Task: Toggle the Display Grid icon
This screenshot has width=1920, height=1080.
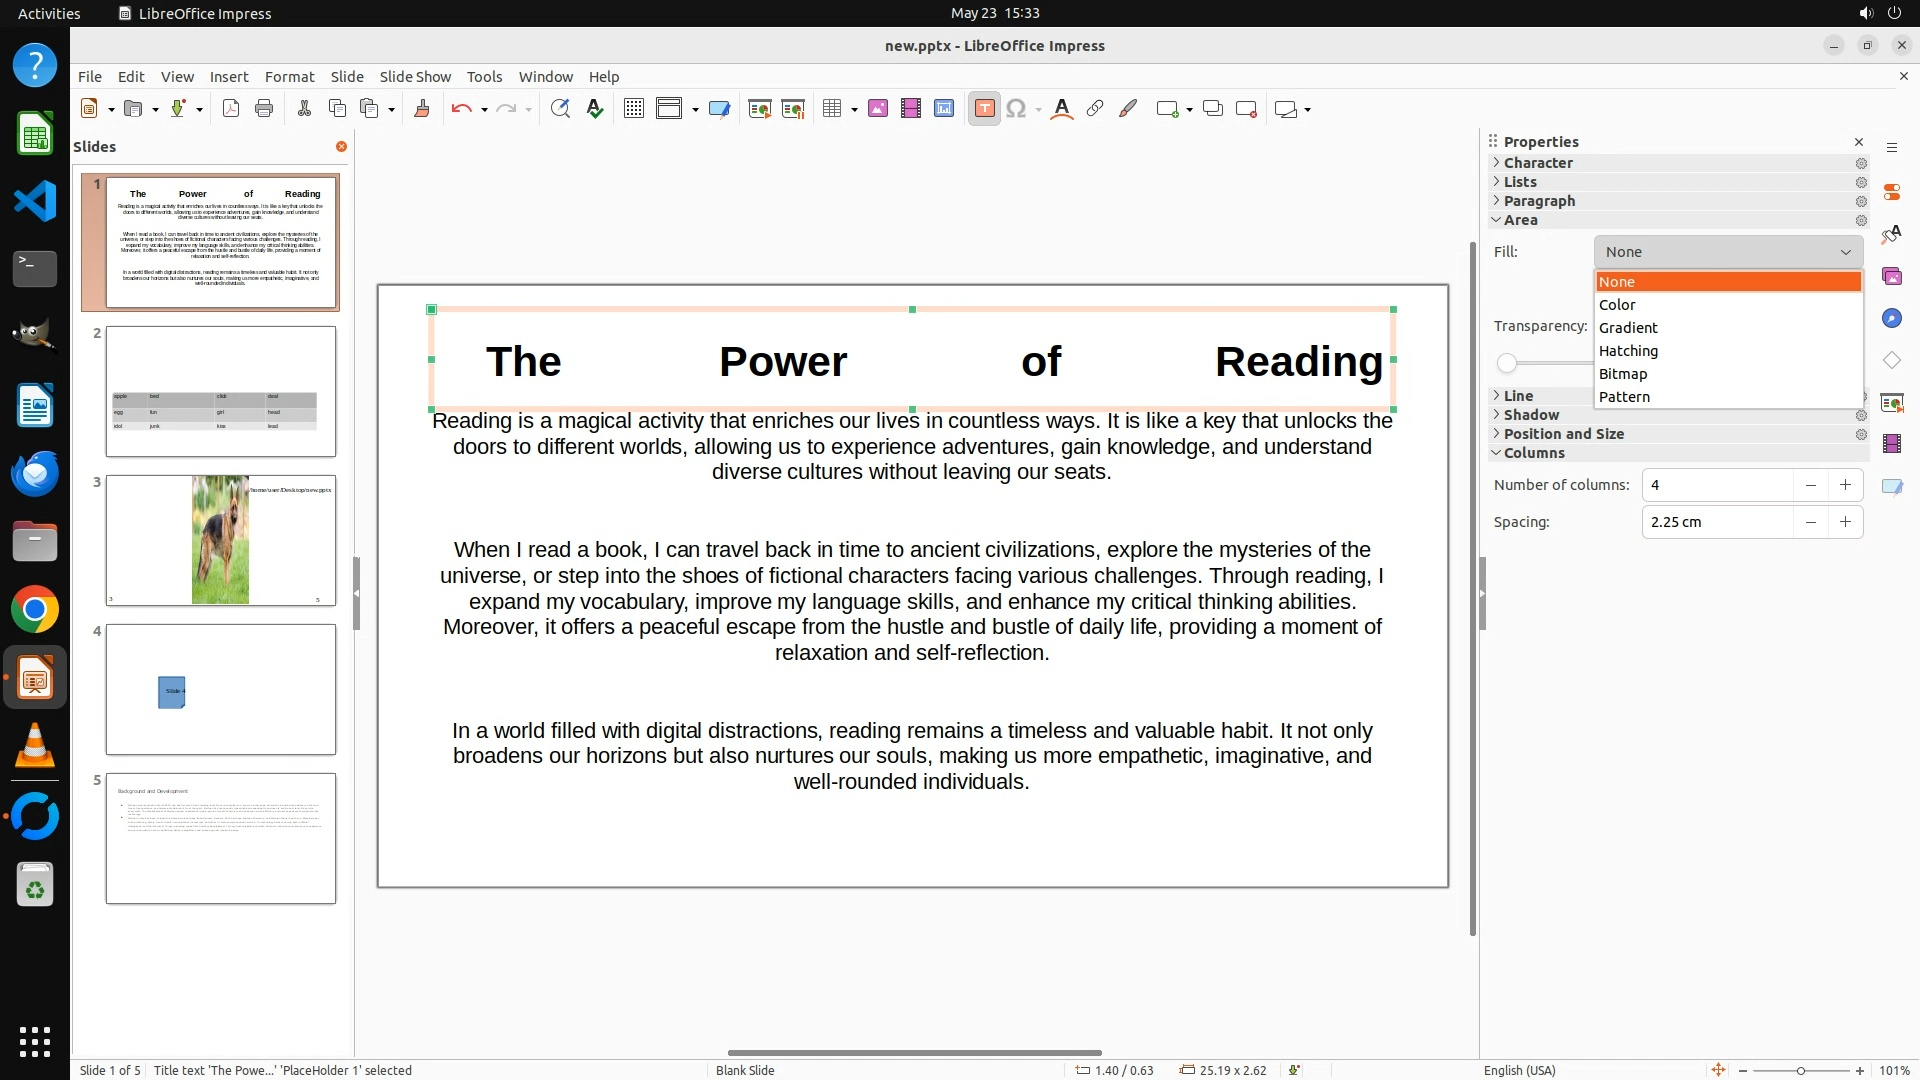Action: click(633, 109)
